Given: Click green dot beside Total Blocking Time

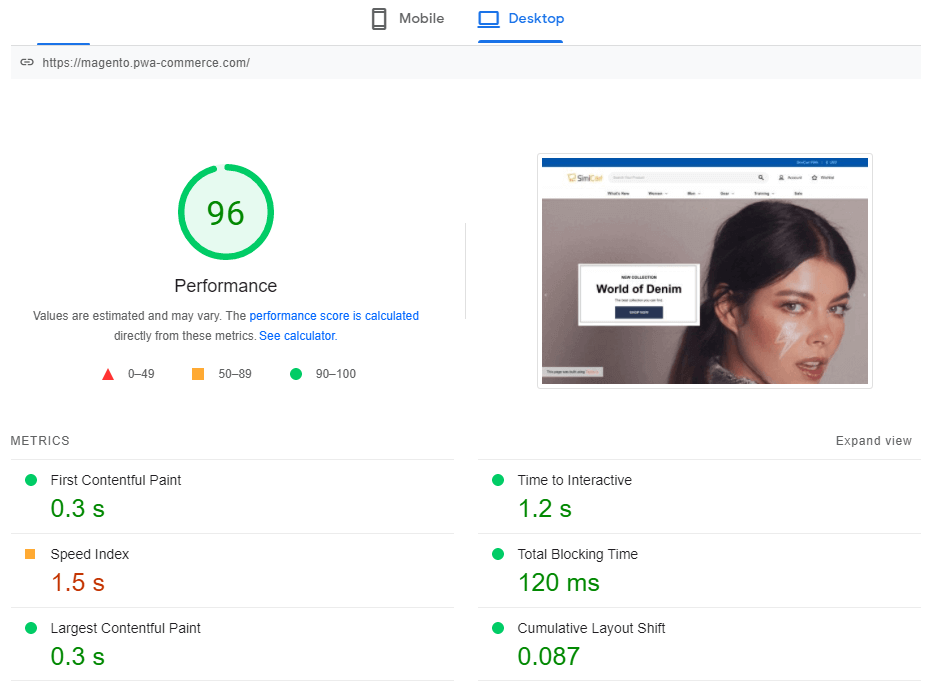Looking at the screenshot, I should (498, 554).
